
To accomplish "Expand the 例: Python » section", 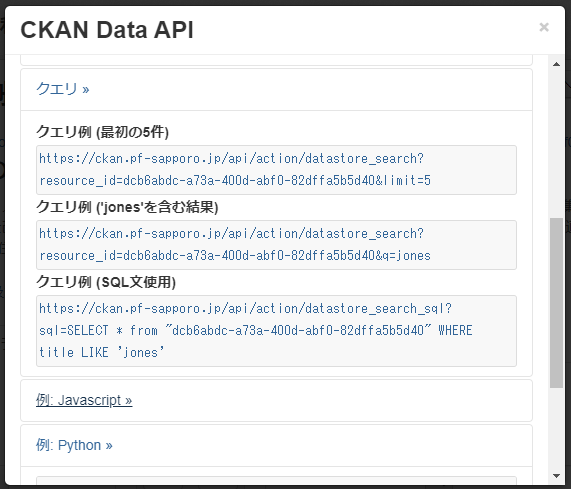I will tap(74, 445).
